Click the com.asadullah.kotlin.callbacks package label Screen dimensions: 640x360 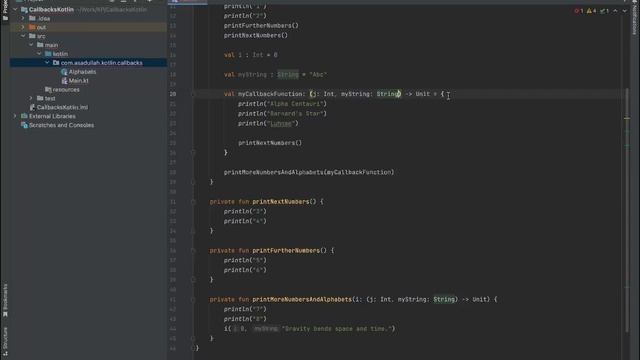coord(102,63)
